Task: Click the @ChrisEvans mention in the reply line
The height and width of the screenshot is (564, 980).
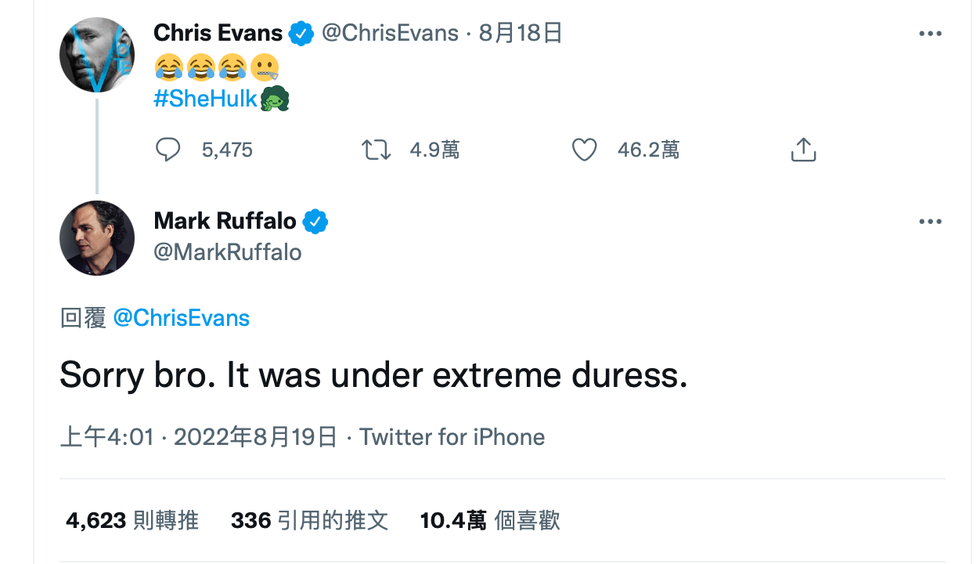Action: [181, 318]
